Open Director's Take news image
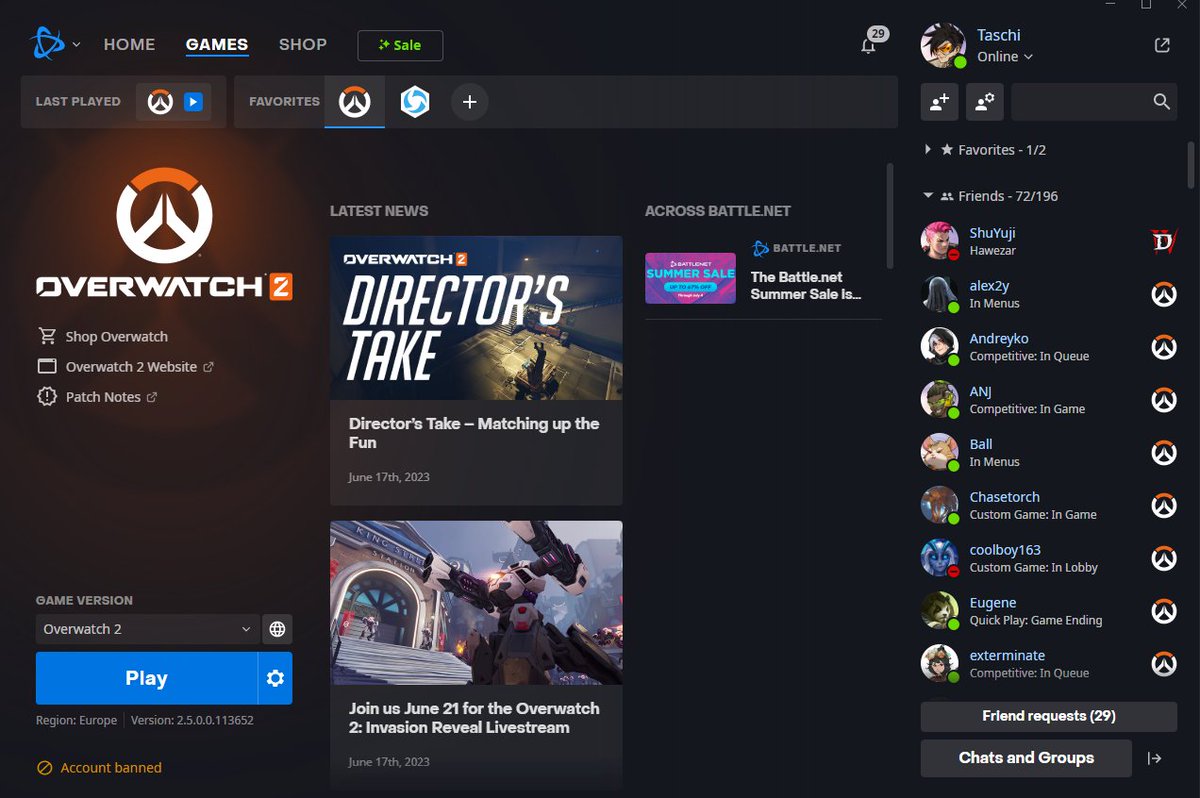 pyautogui.click(x=476, y=318)
